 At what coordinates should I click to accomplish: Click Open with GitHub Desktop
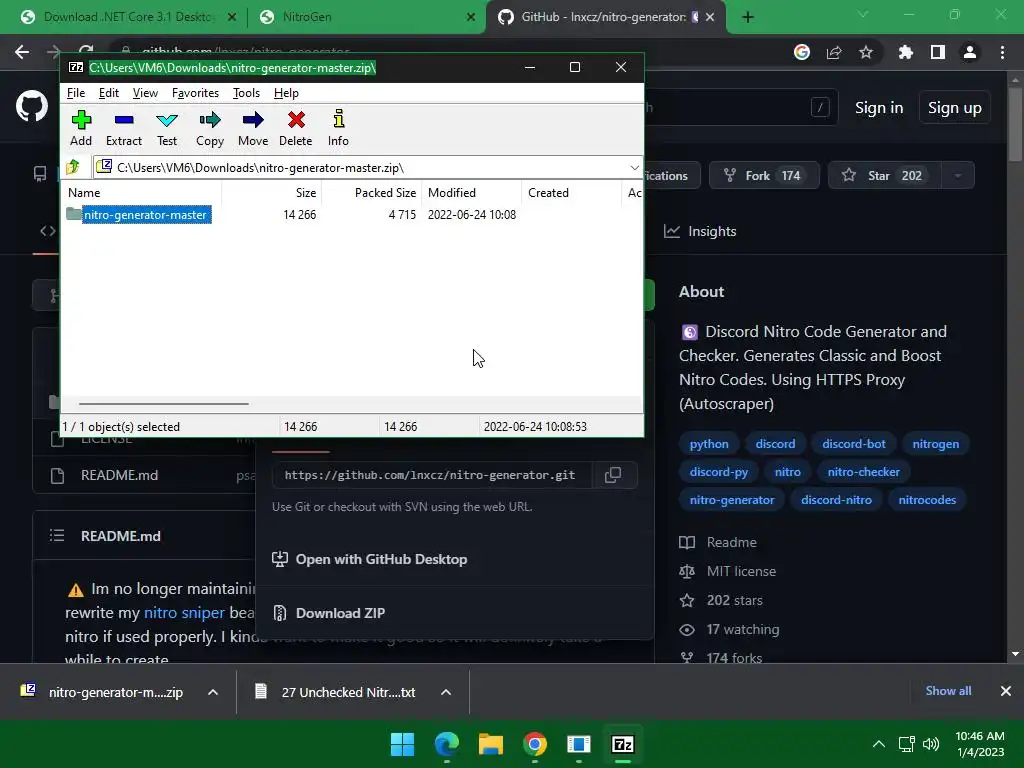[370, 559]
